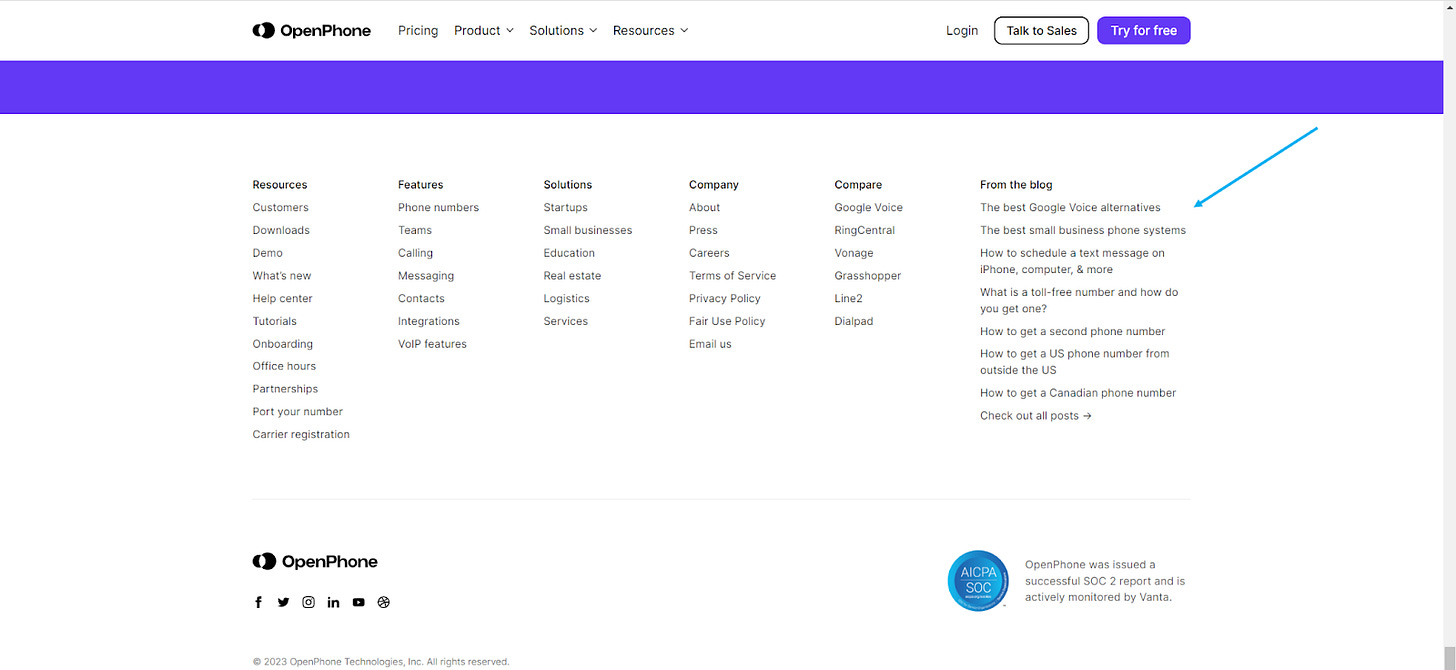Click the AICPA SOC badge

click(x=978, y=580)
